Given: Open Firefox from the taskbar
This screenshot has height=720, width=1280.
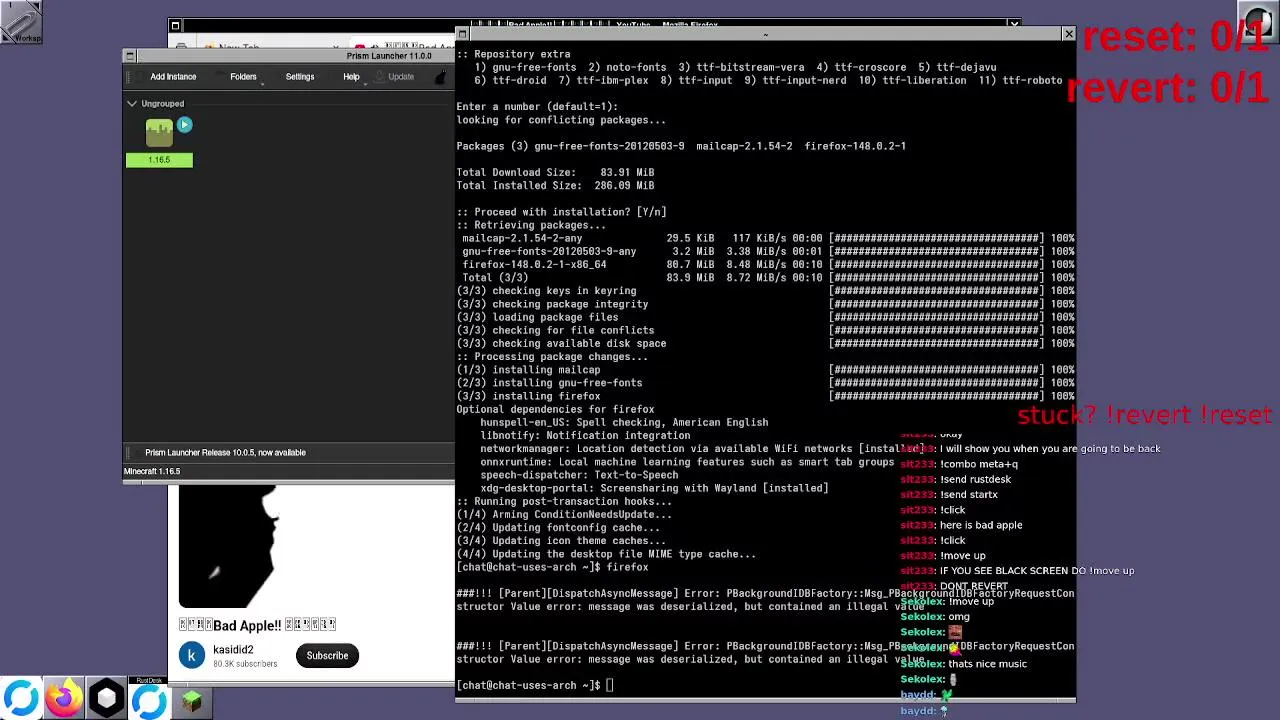Looking at the screenshot, I should (64, 699).
